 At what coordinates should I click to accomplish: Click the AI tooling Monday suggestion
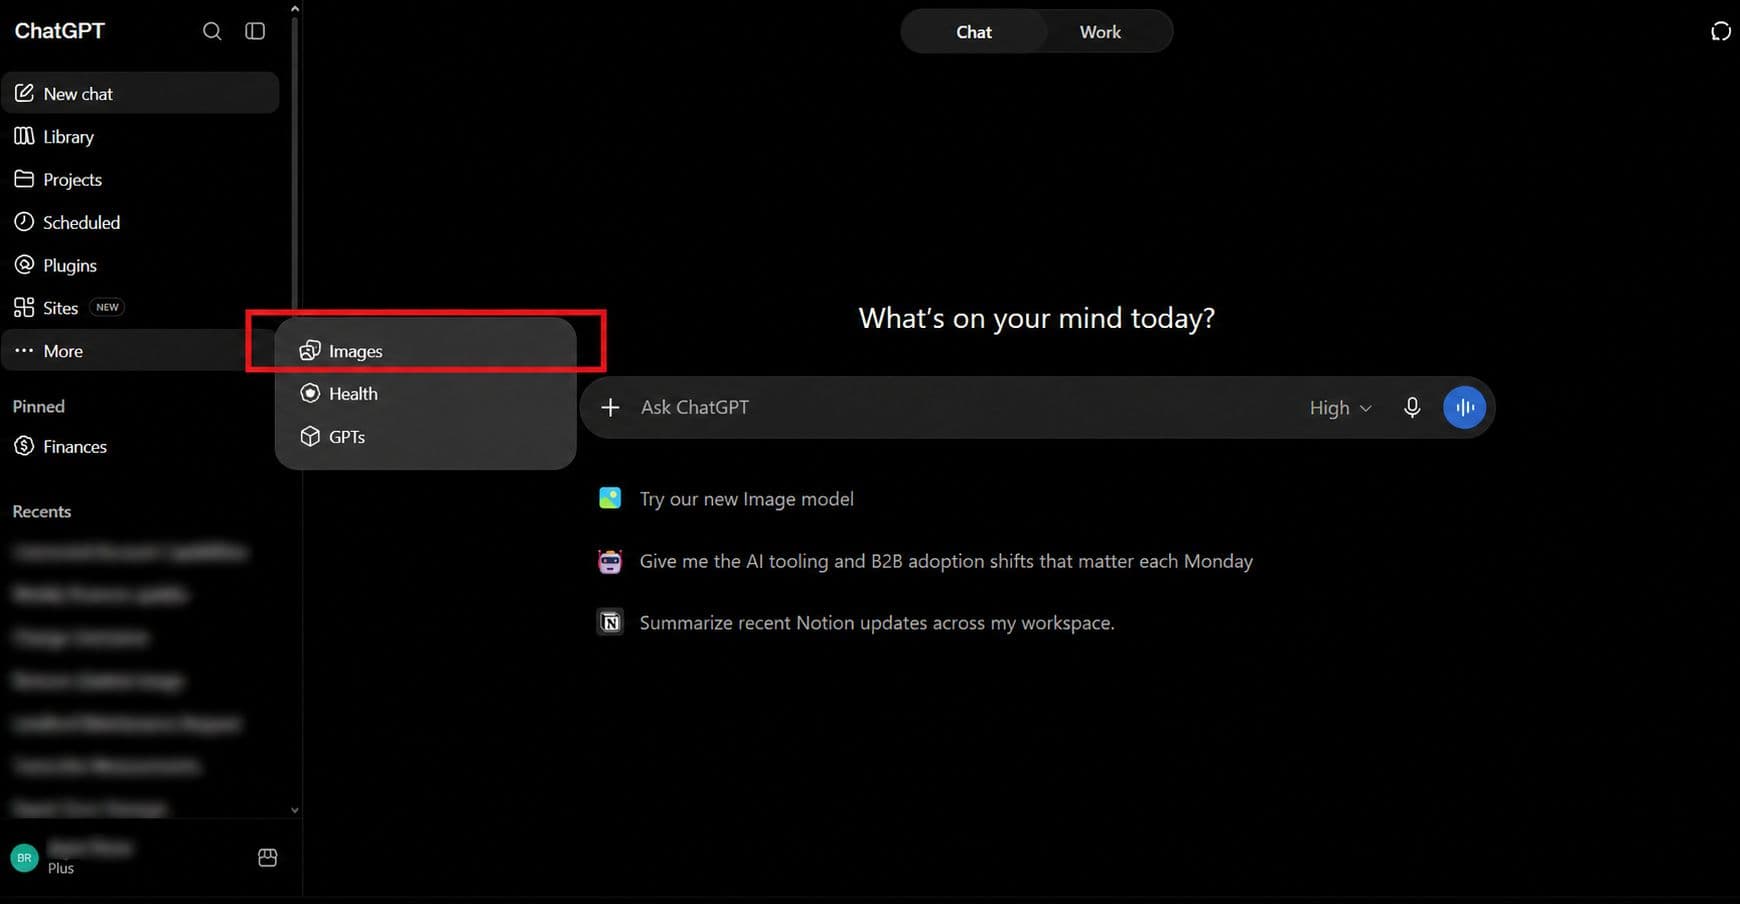pyautogui.click(x=946, y=561)
